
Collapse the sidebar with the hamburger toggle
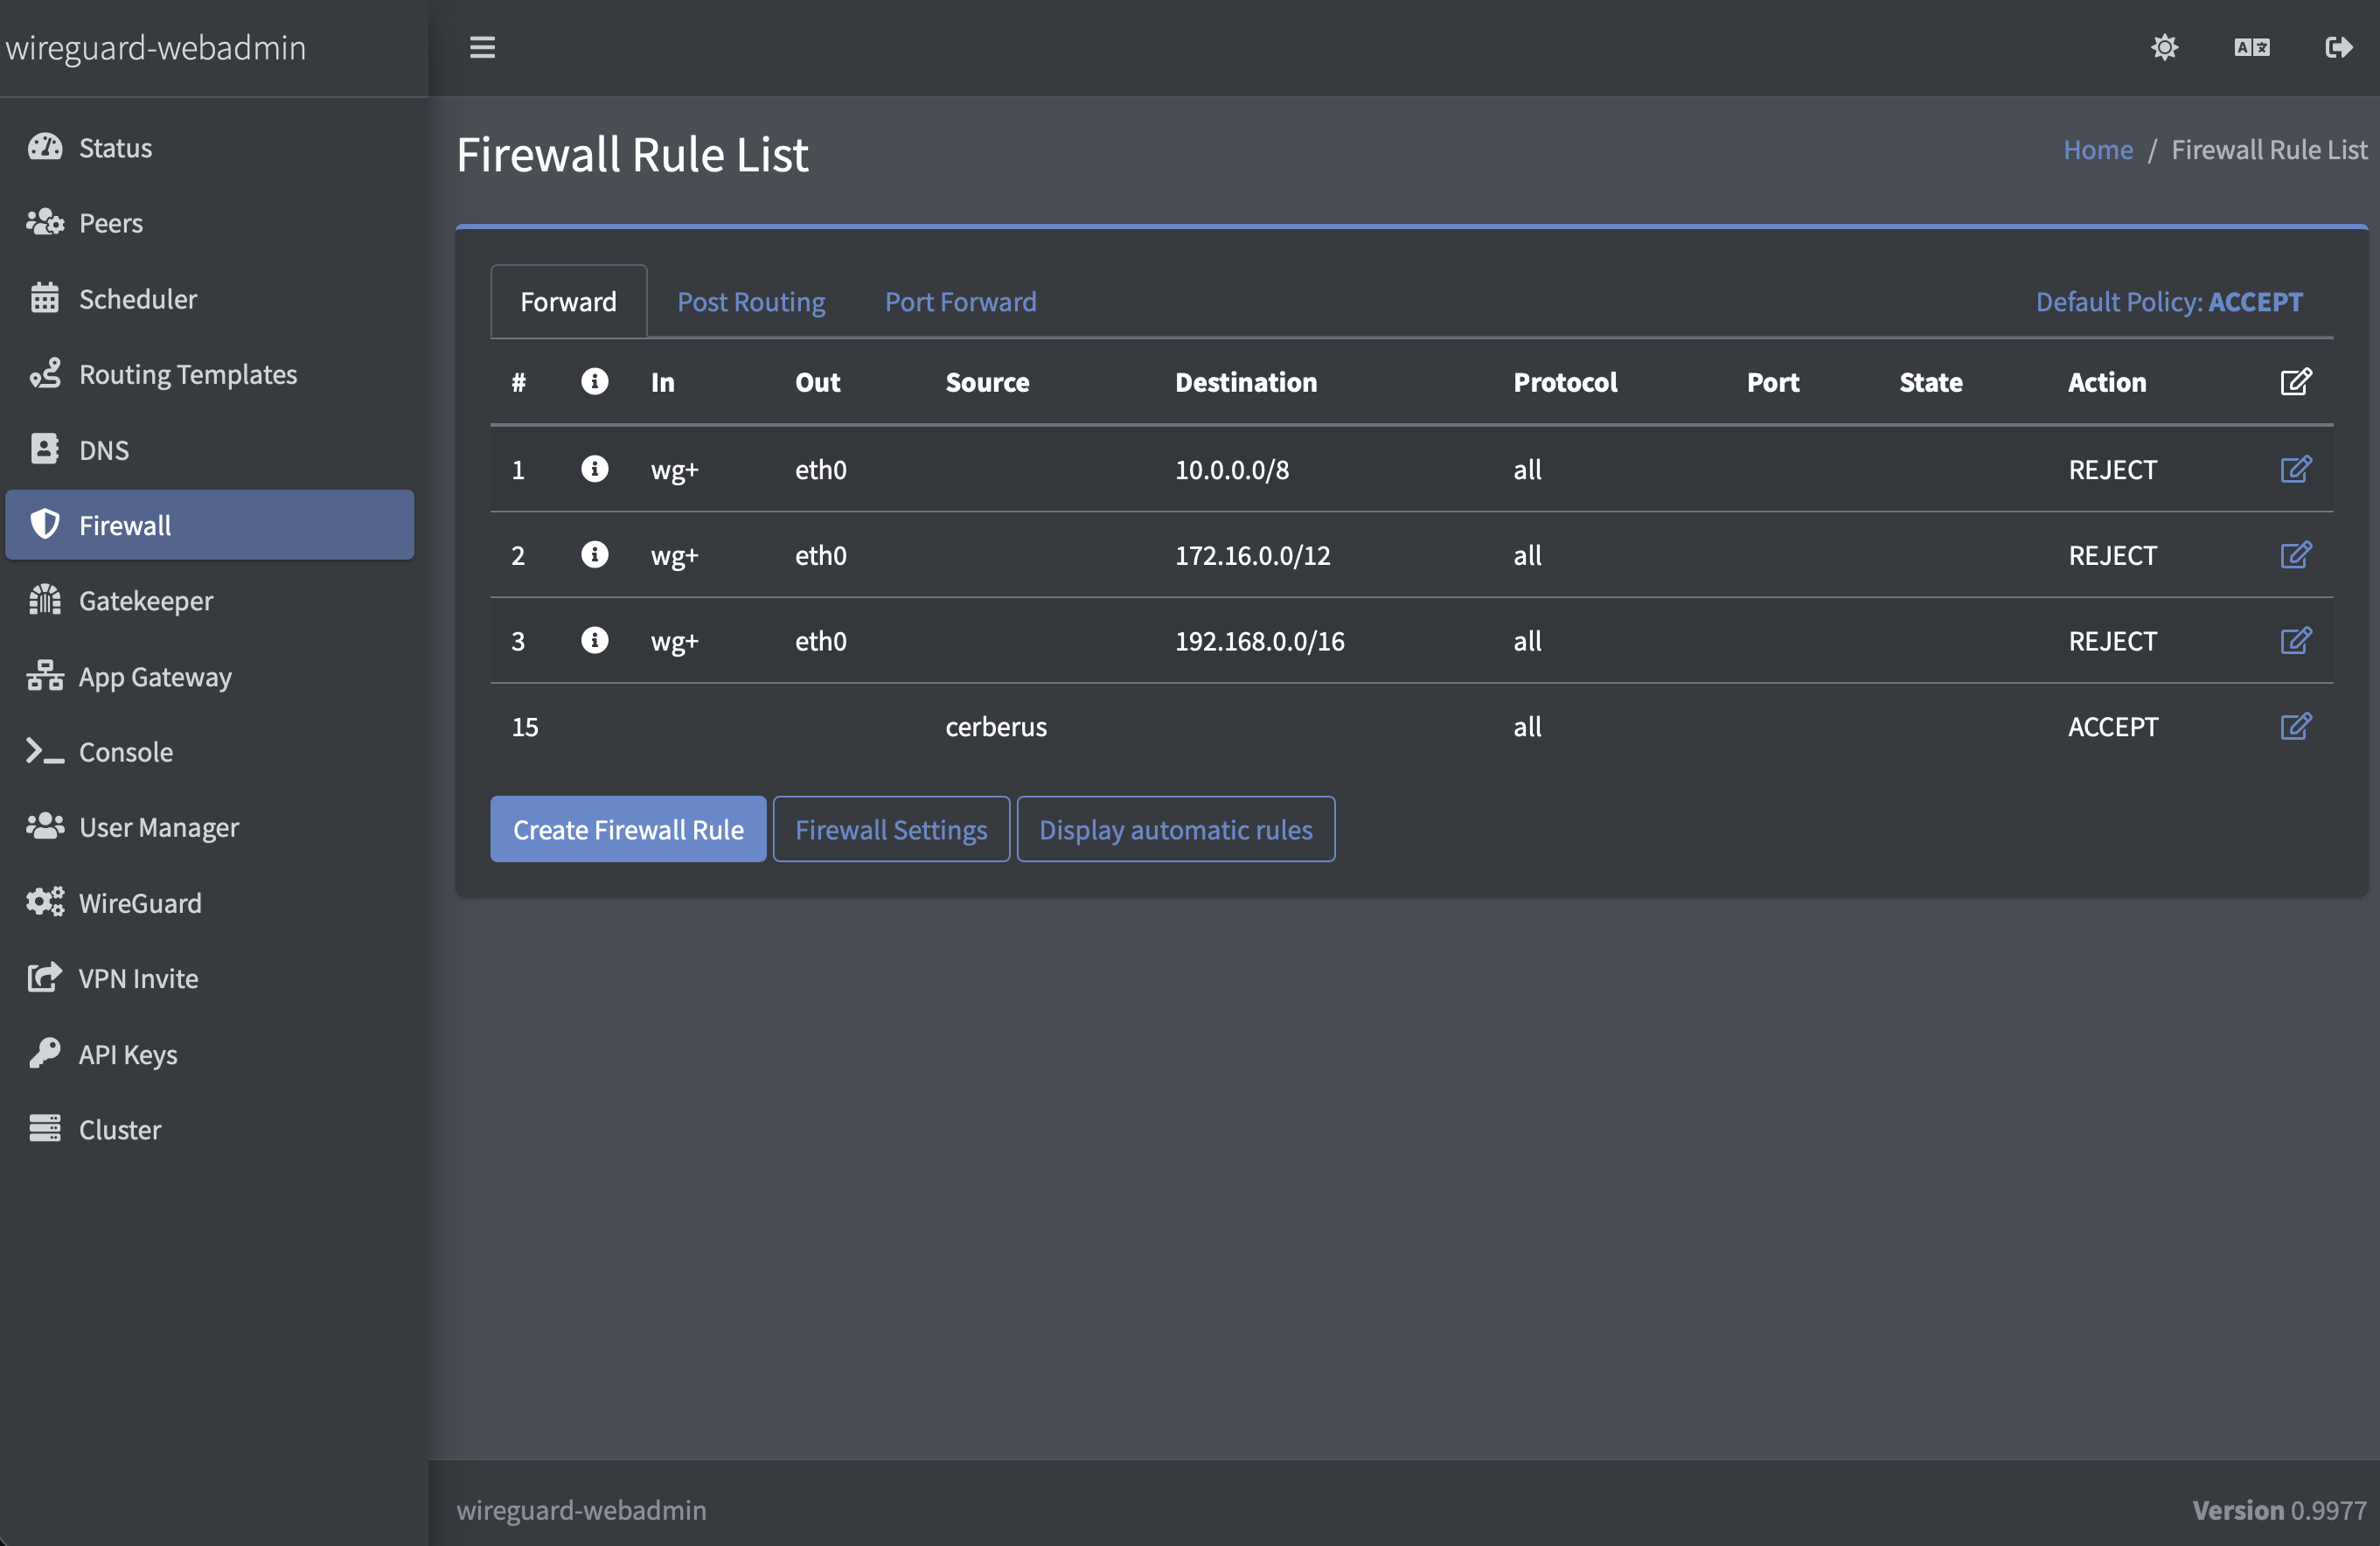tap(483, 47)
